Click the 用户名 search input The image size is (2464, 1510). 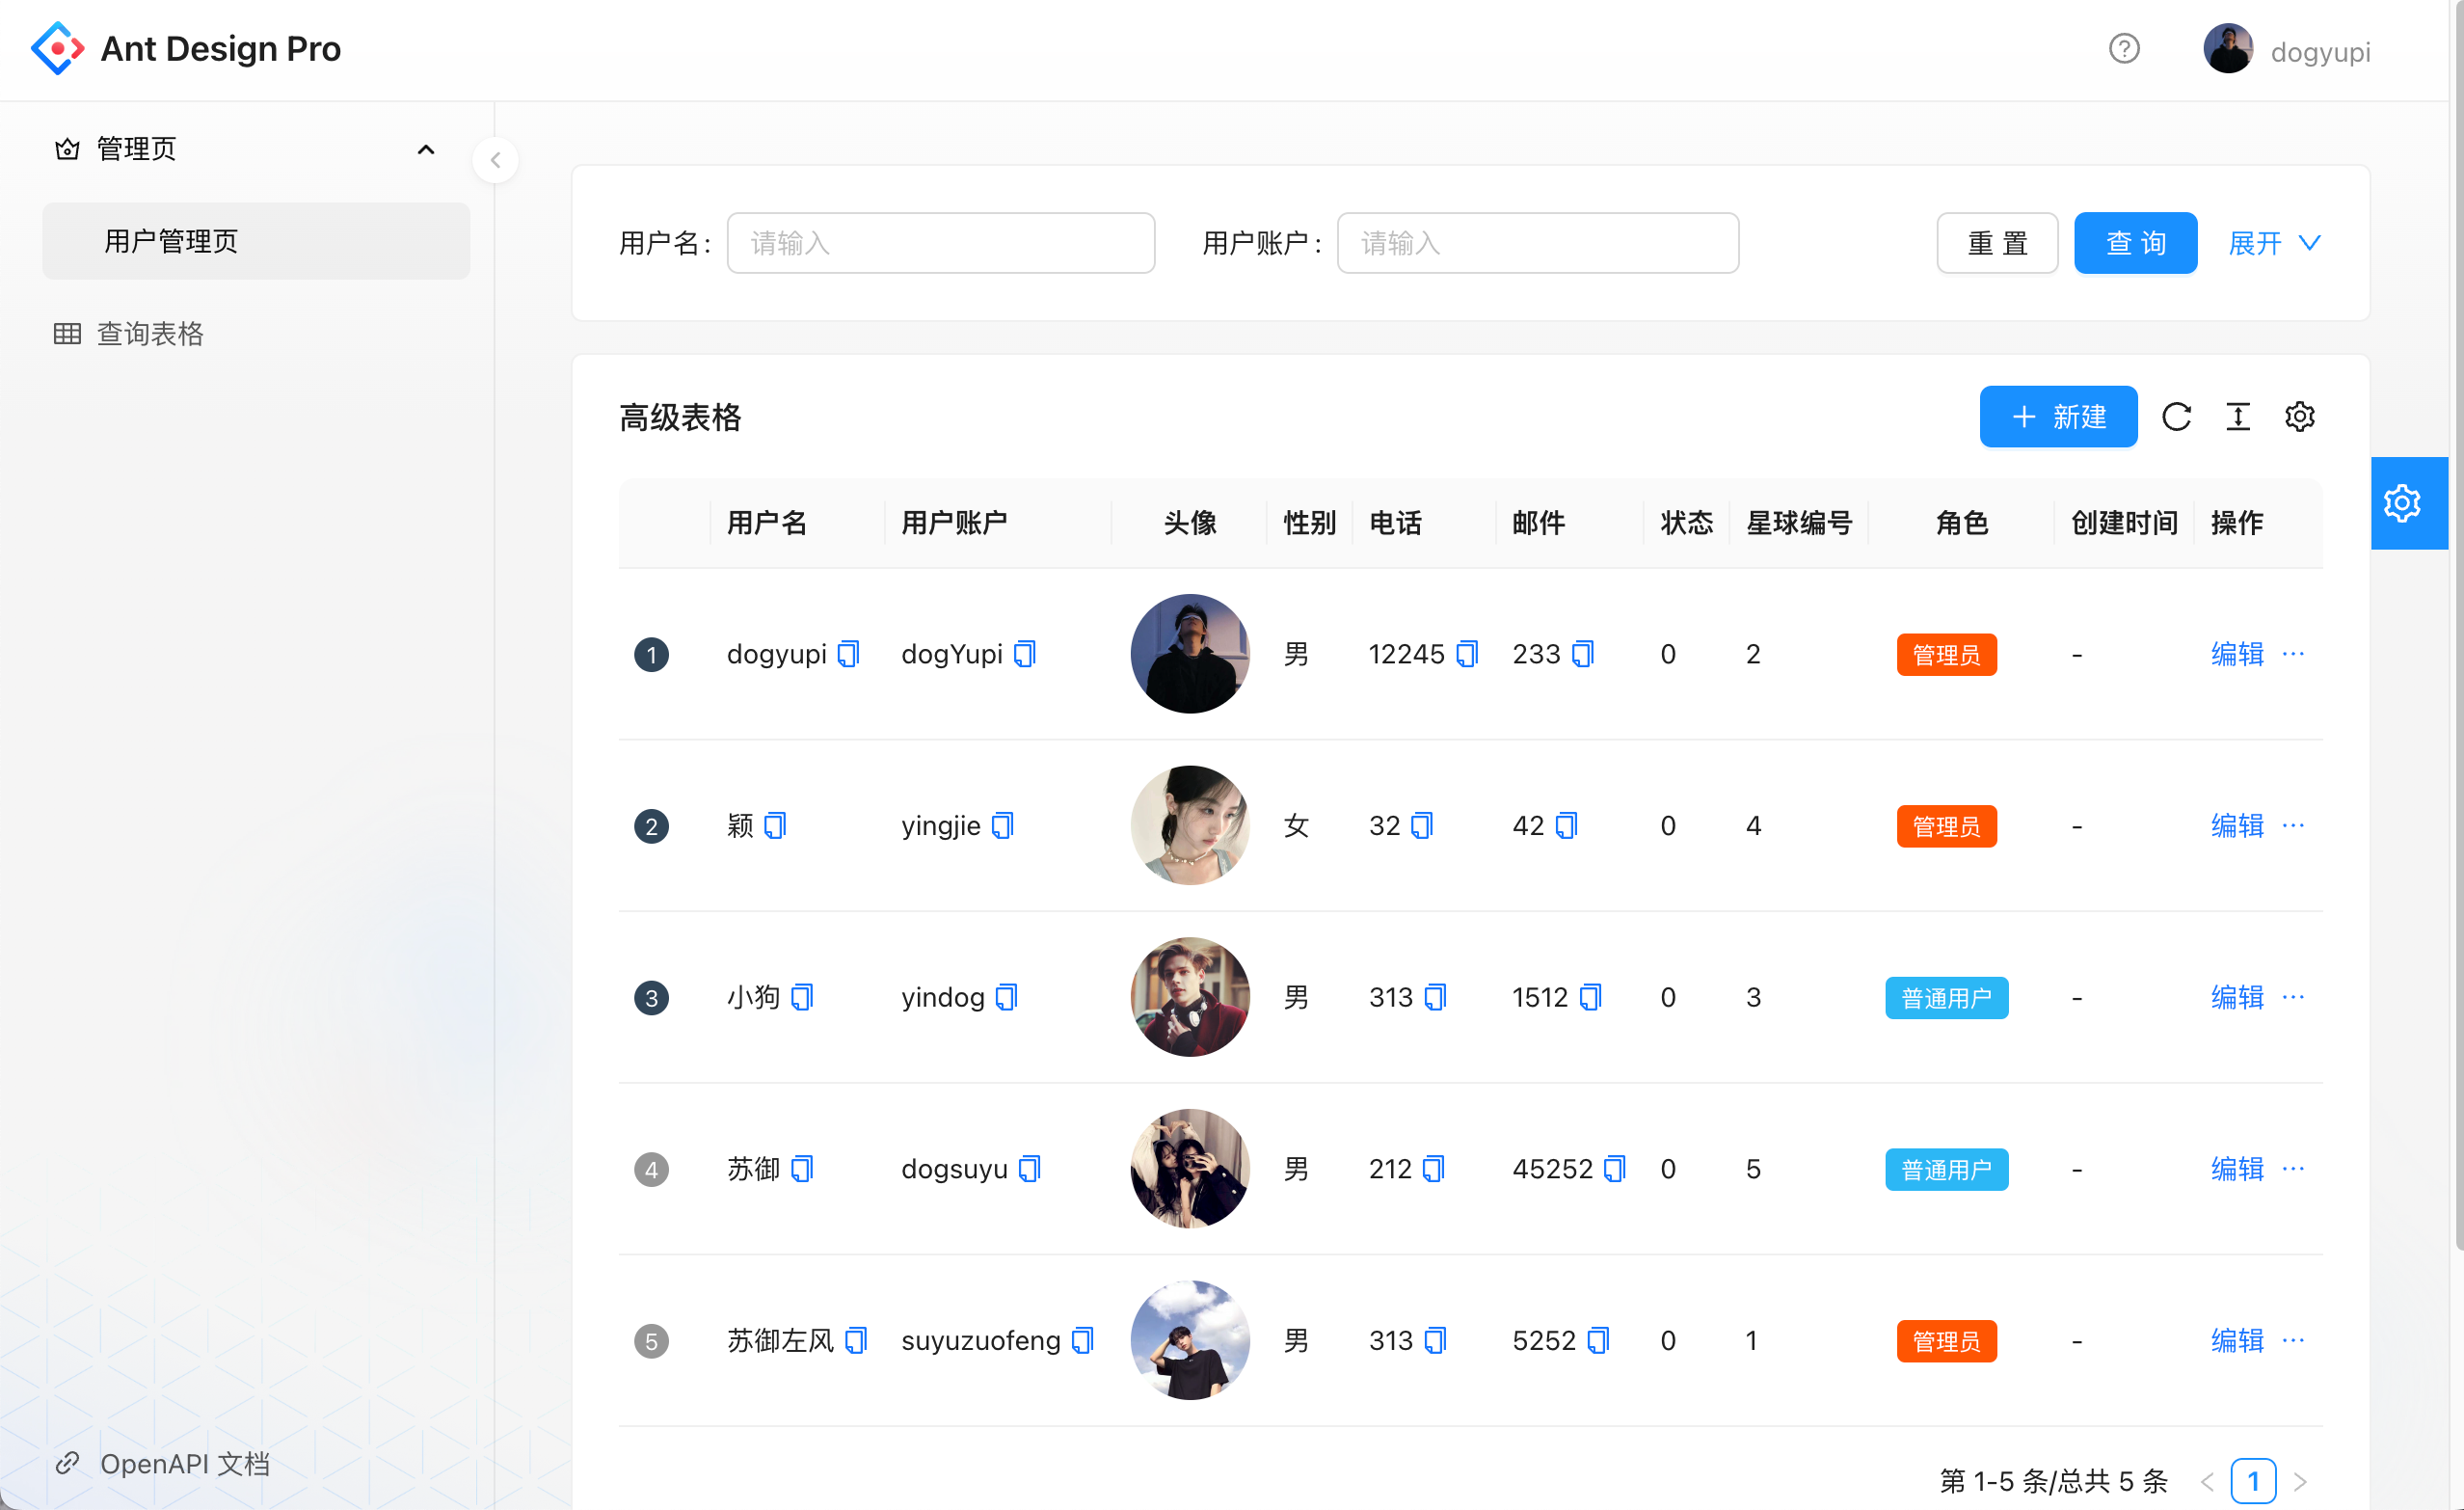[x=940, y=243]
